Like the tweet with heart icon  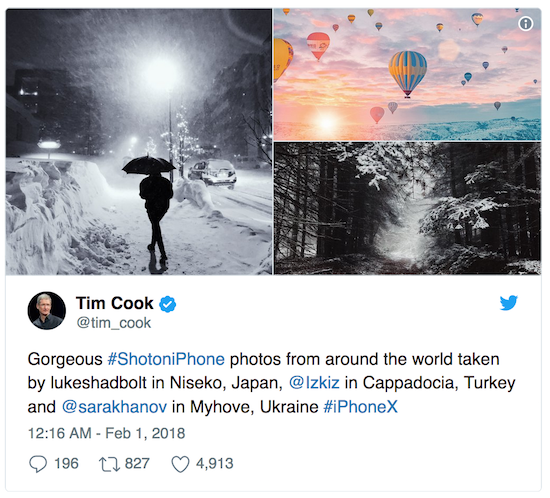point(180,464)
